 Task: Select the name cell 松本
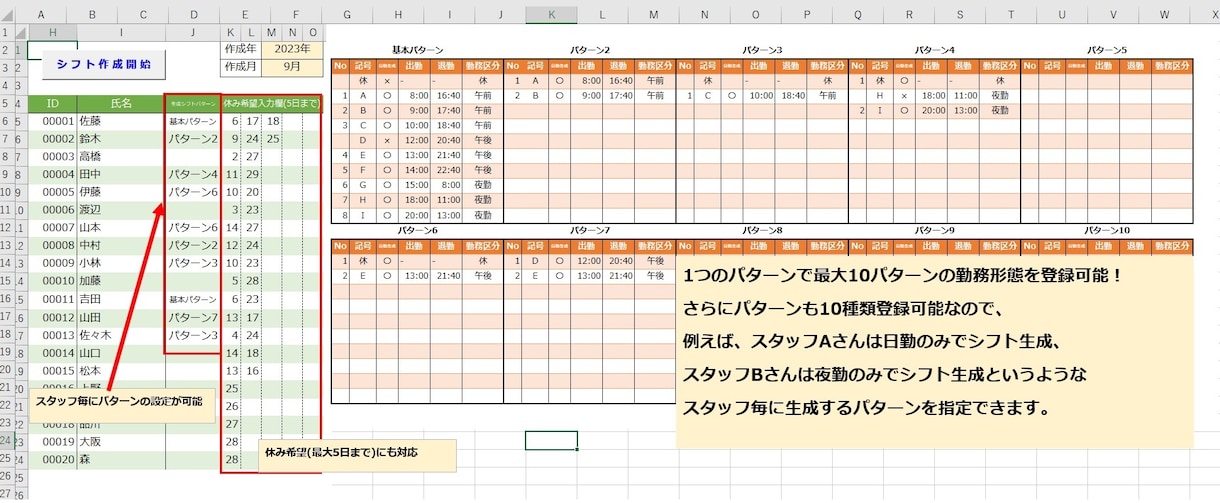tap(121, 371)
